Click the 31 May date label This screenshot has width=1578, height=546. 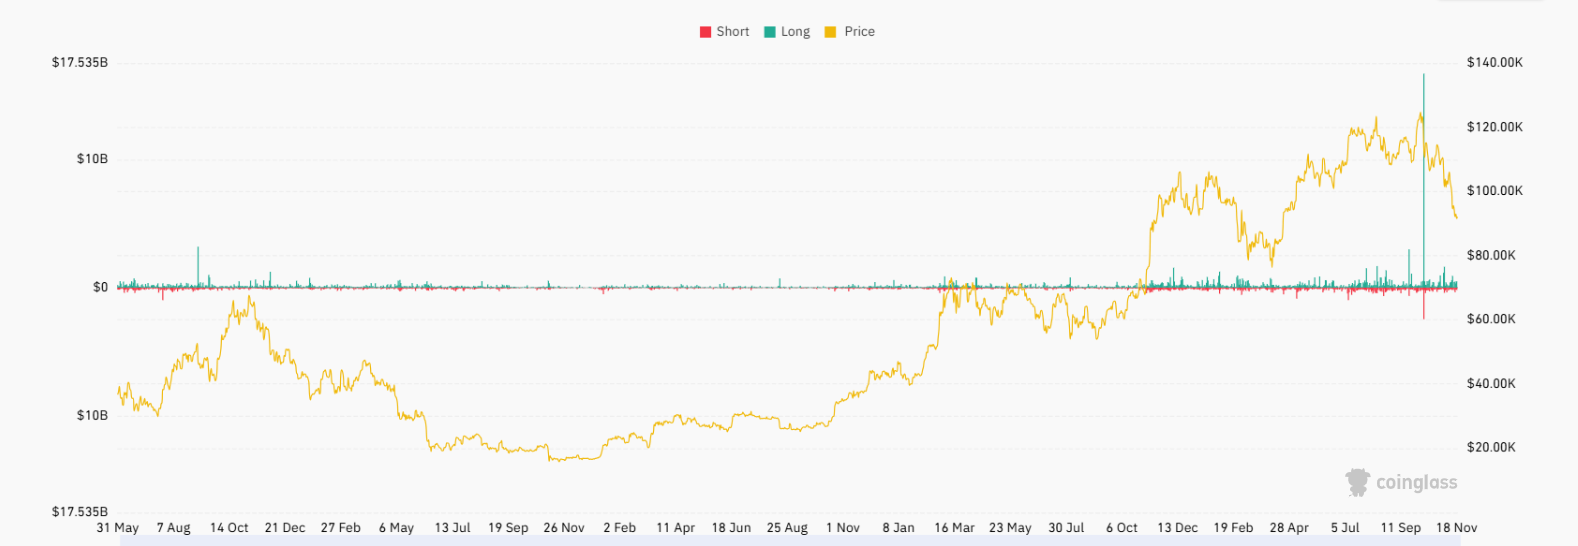click(118, 528)
